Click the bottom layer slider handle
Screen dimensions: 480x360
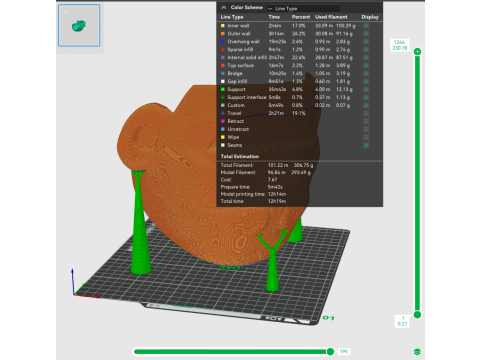point(417,315)
